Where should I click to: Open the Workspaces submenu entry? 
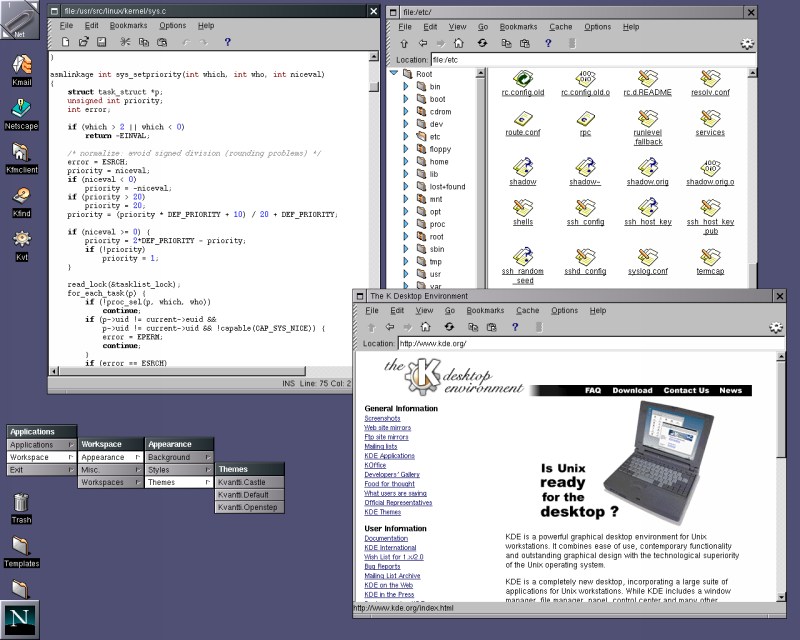coord(110,482)
